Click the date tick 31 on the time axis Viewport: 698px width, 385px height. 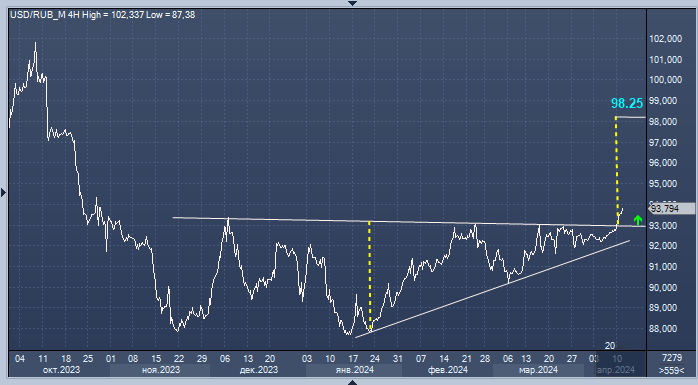coord(398,359)
